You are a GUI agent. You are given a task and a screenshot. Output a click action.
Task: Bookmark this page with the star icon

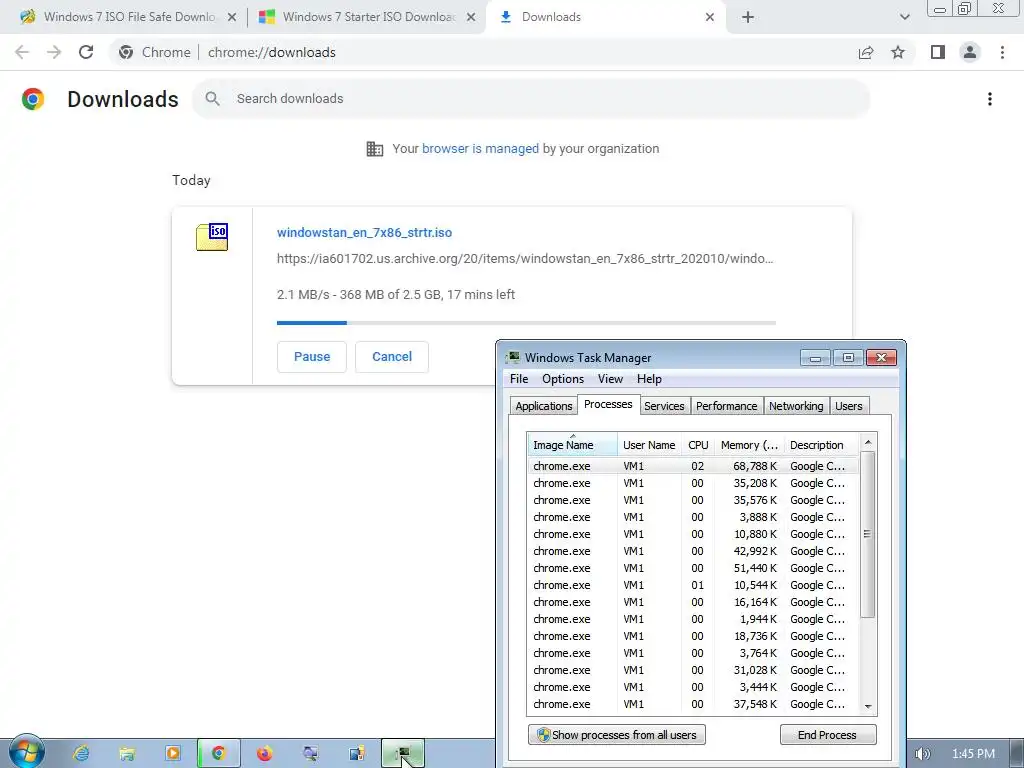(898, 52)
